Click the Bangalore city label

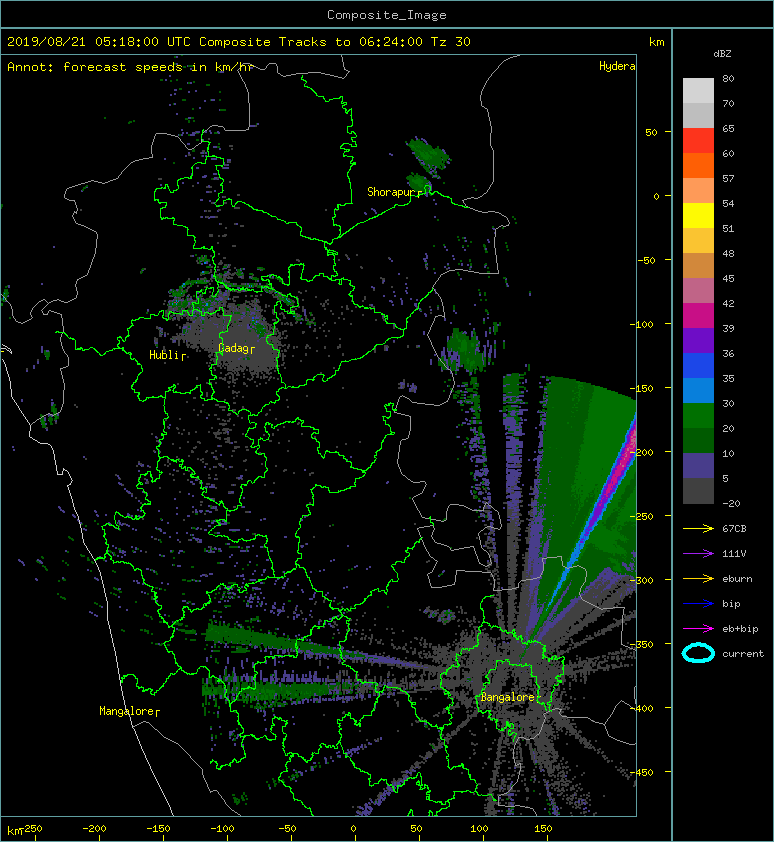(508, 697)
